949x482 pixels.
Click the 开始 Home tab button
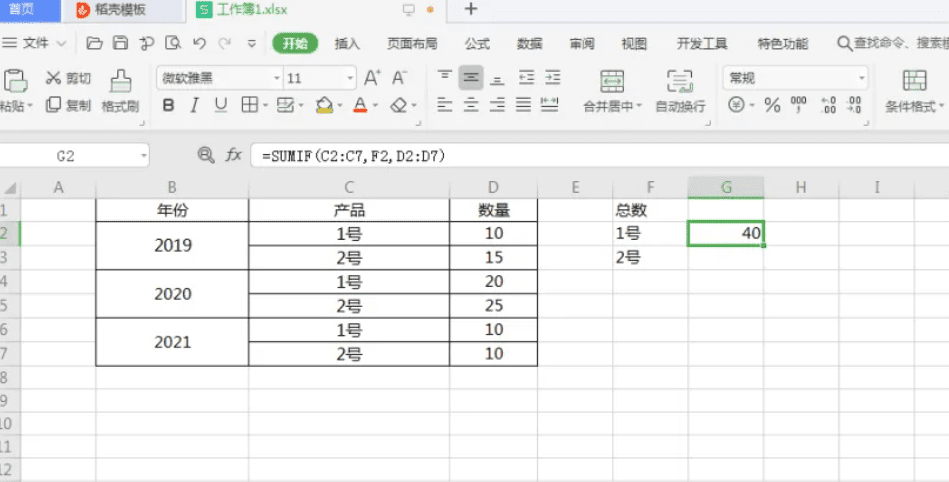[x=295, y=44]
